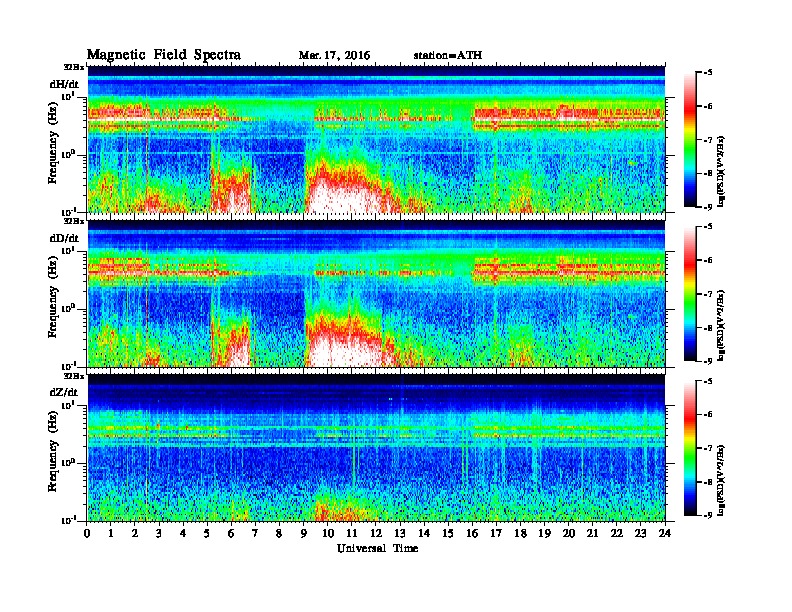
Task: Click the 32Hz label atop the dH/dt panel
Action: pyautogui.click(x=74, y=67)
